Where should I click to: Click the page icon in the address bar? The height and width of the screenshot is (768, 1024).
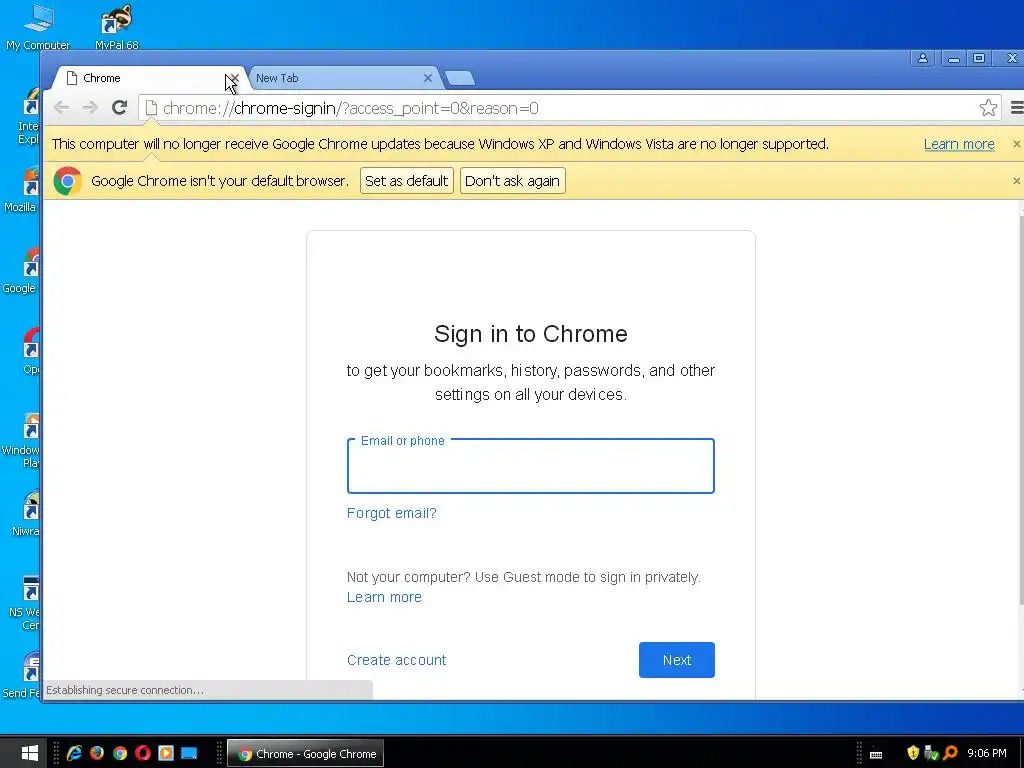151,108
